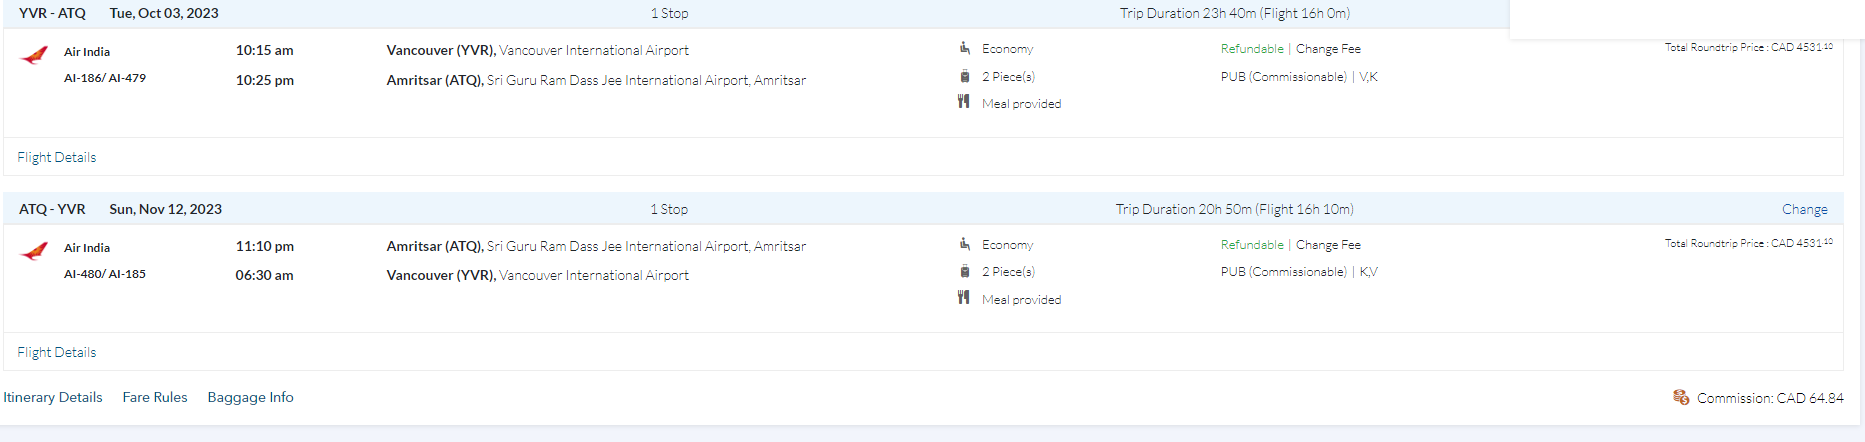Viewport: 1865px width, 442px height.
Task: Click the 1 Stop label on outbound flight
Action: 670,13
